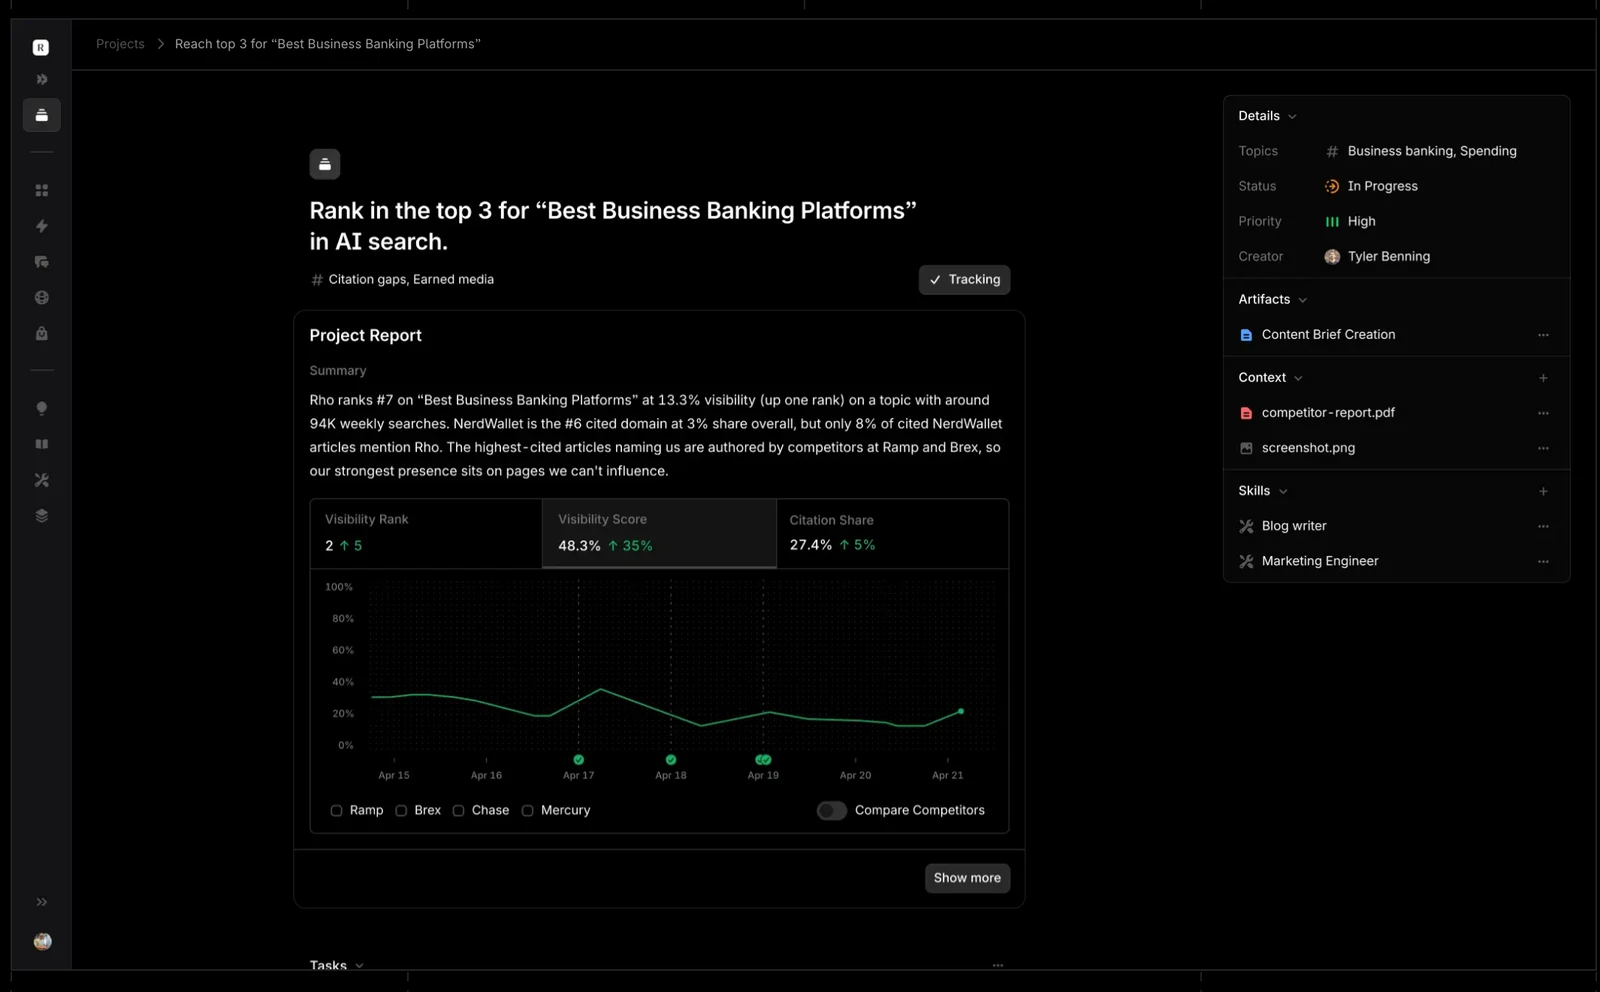Expand the sidebar with bottom double-chevron
The image size is (1600, 992).
tap(42, 902)
